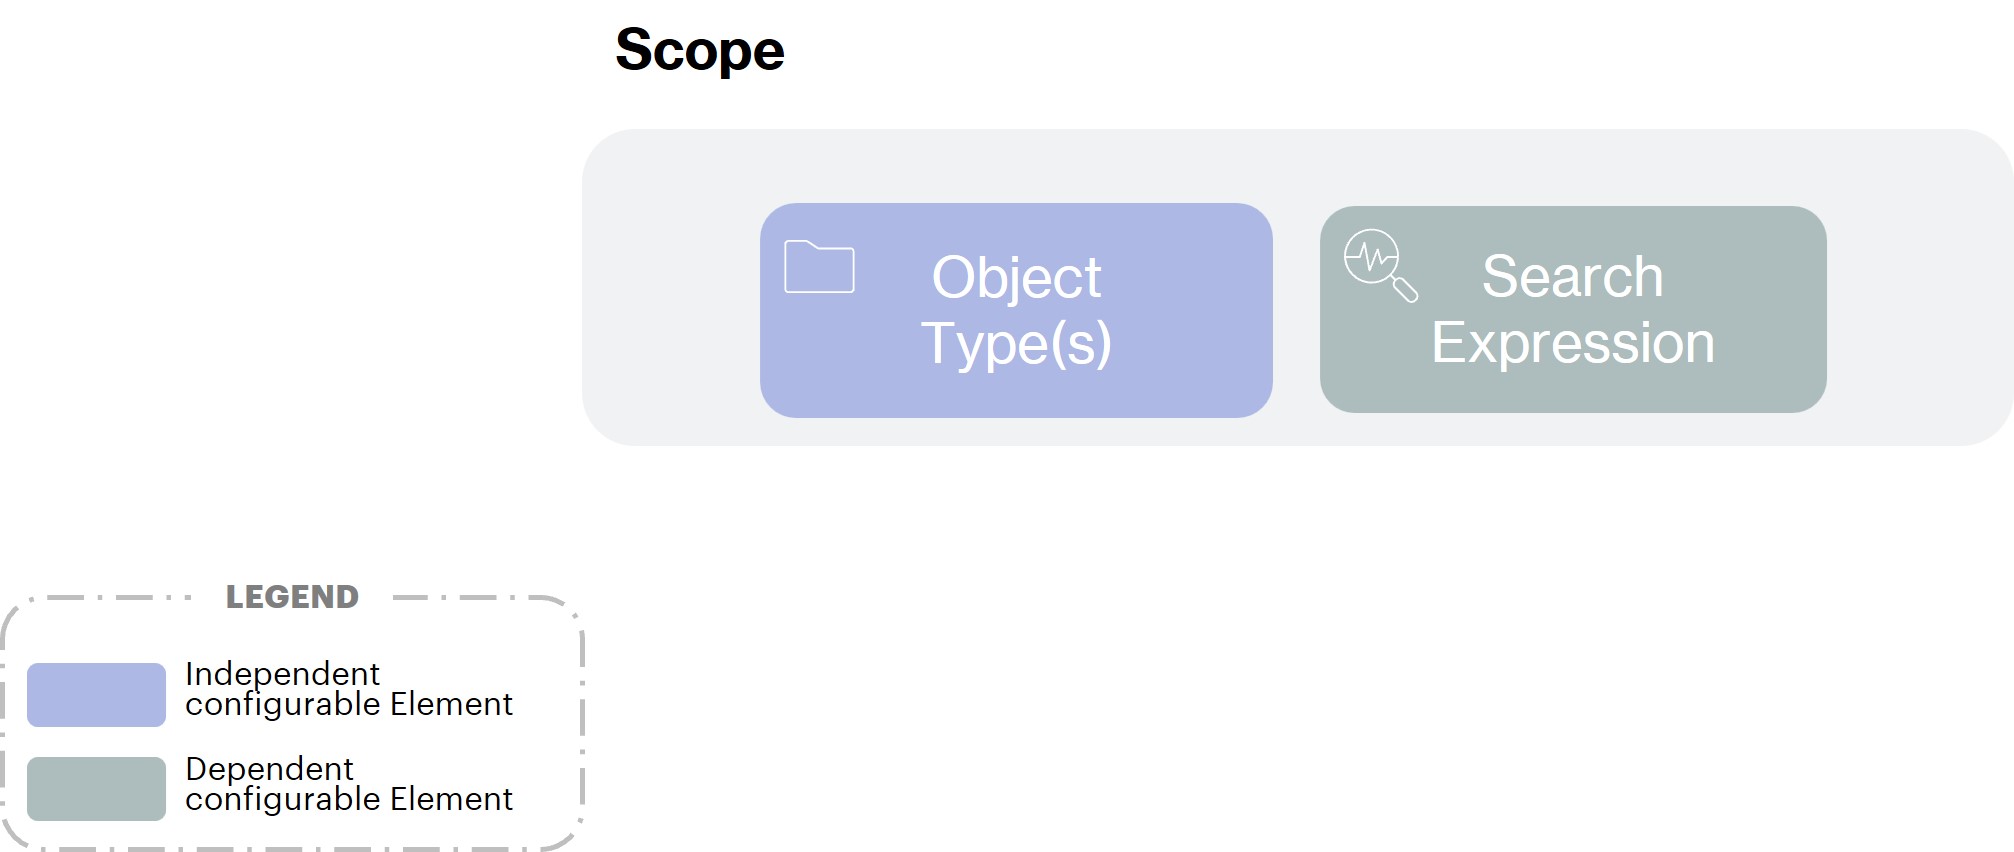Click the dashed border of the legend box
Viewport: 2014px width, 852px height.
coord(582,720)
